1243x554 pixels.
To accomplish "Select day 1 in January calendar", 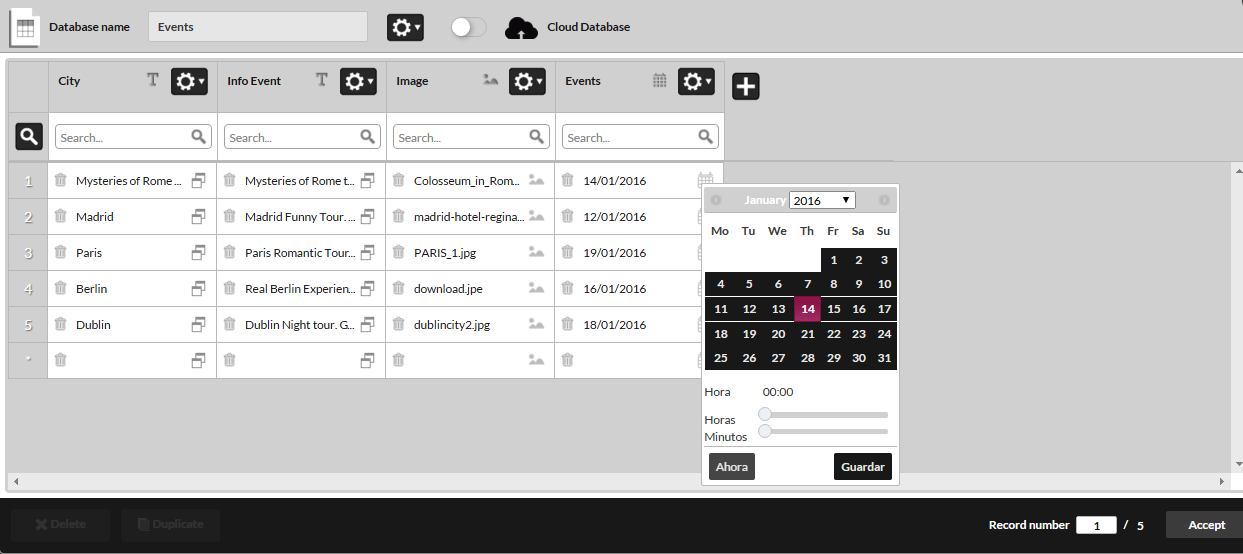I will (834, 260).
